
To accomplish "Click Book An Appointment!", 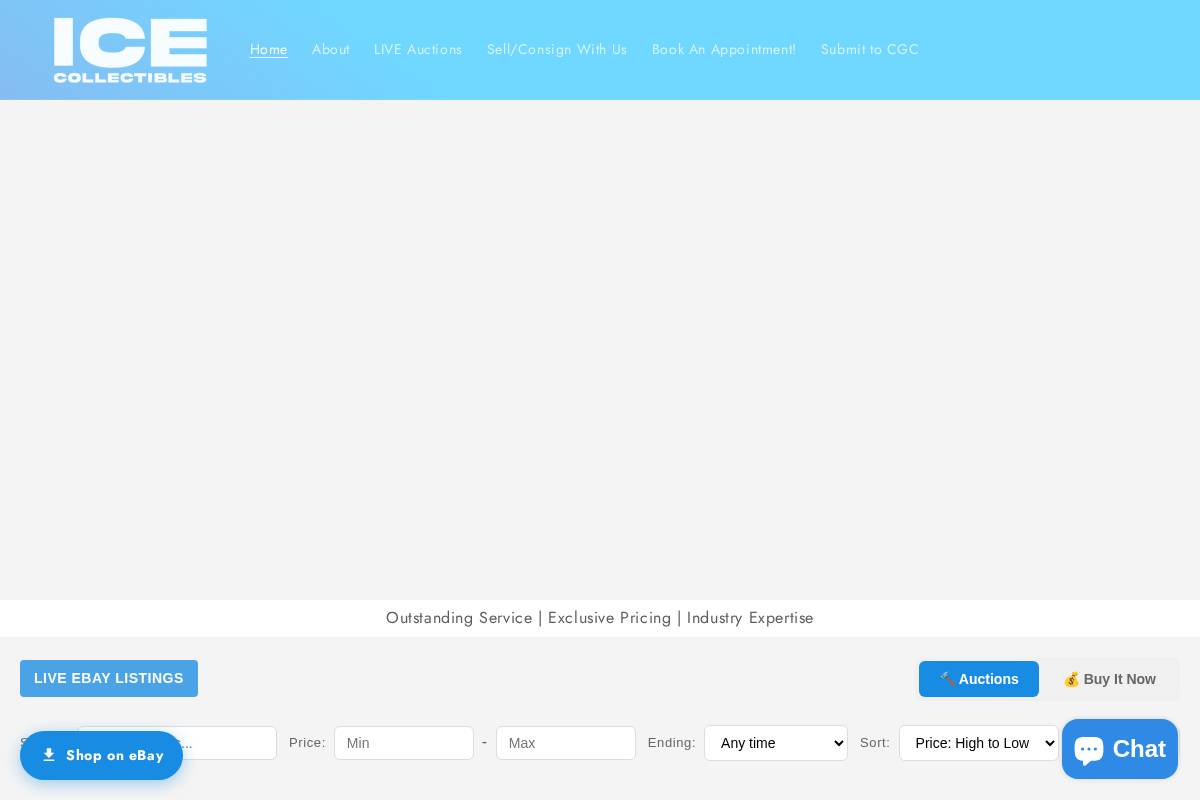I will click(724, 49).
